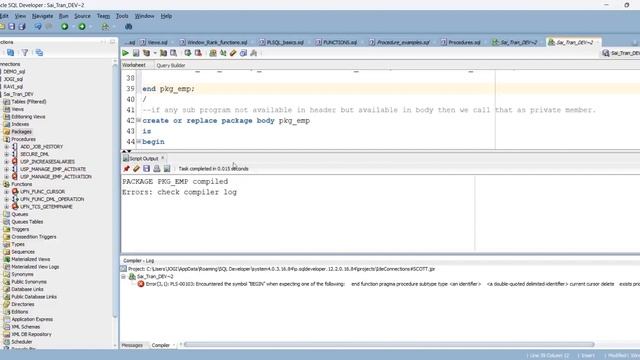Expand the UFN_FUNC_DML_OPERATION function node

click(6, 199)
